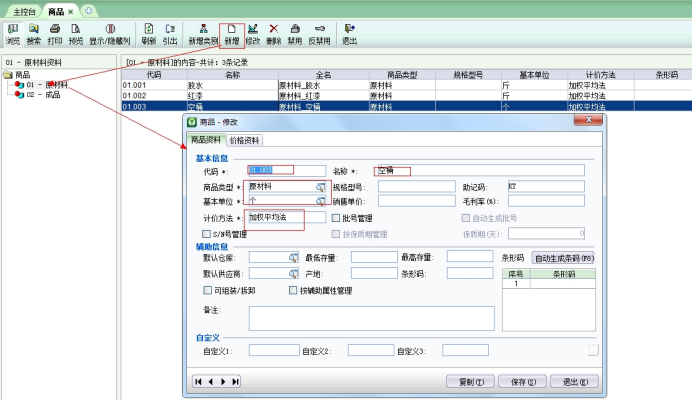Switch to the 主控台 tab

pyautogui.click(x=22, y=9)
